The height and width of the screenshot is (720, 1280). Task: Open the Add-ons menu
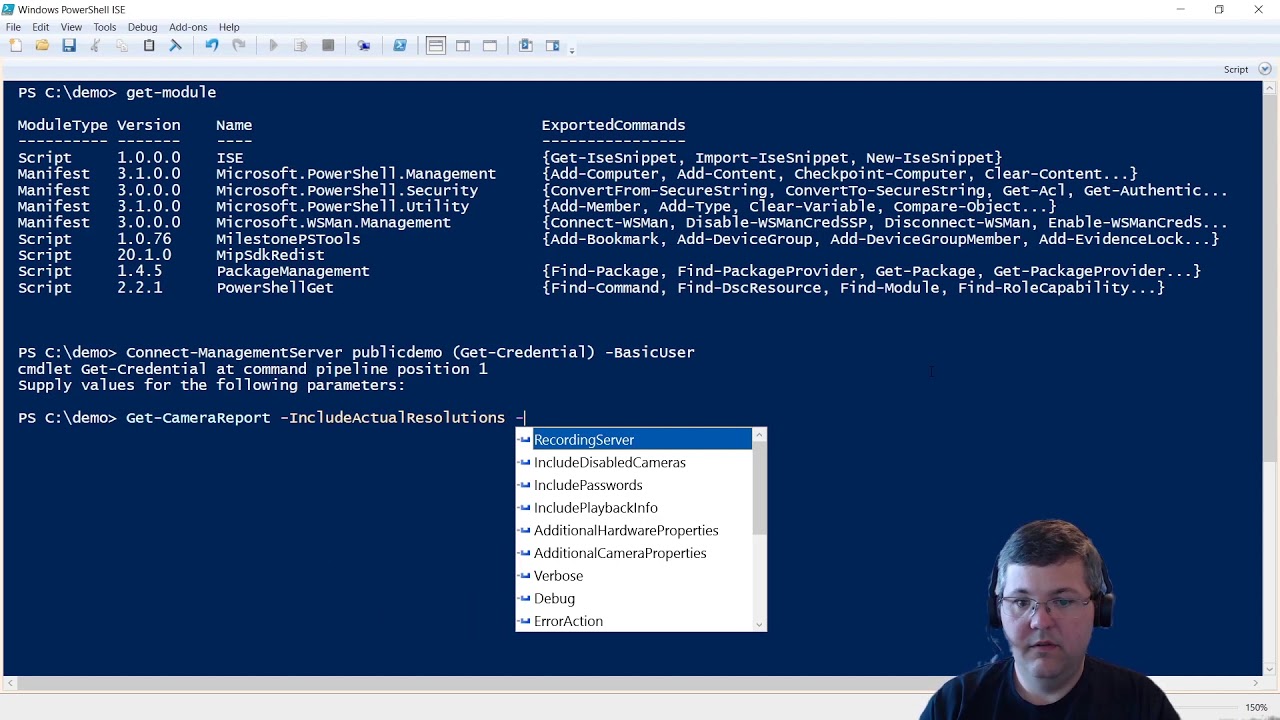tap(188, 27)
